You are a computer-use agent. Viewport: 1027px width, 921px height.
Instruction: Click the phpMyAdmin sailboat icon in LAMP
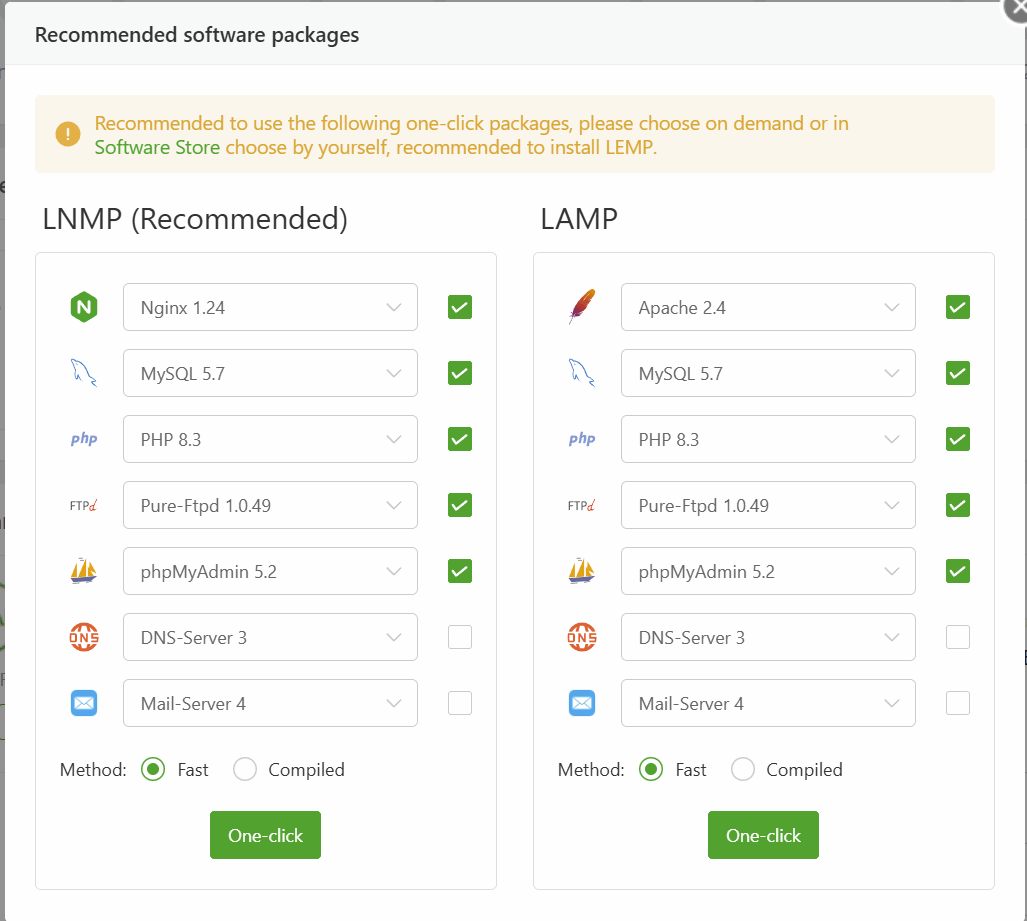tap(582, 571)
